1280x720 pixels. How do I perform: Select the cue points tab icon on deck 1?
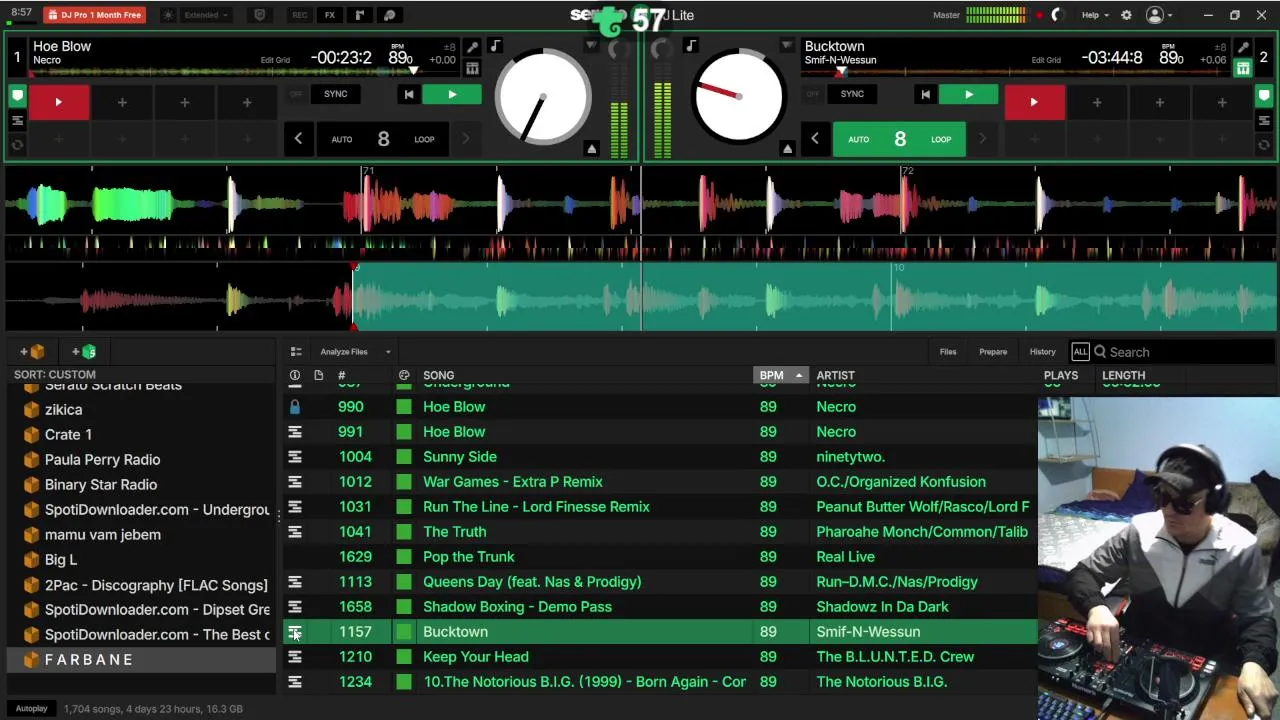(17, 96)
